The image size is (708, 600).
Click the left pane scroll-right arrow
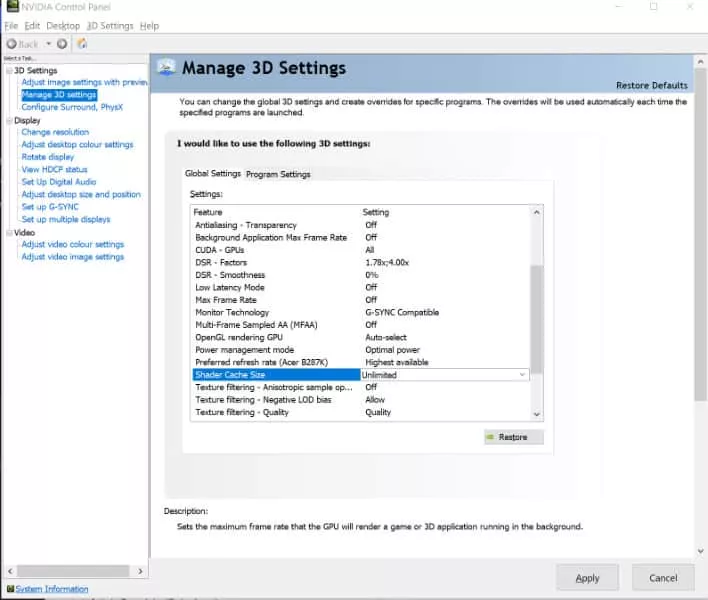click(x=140, y=571)
